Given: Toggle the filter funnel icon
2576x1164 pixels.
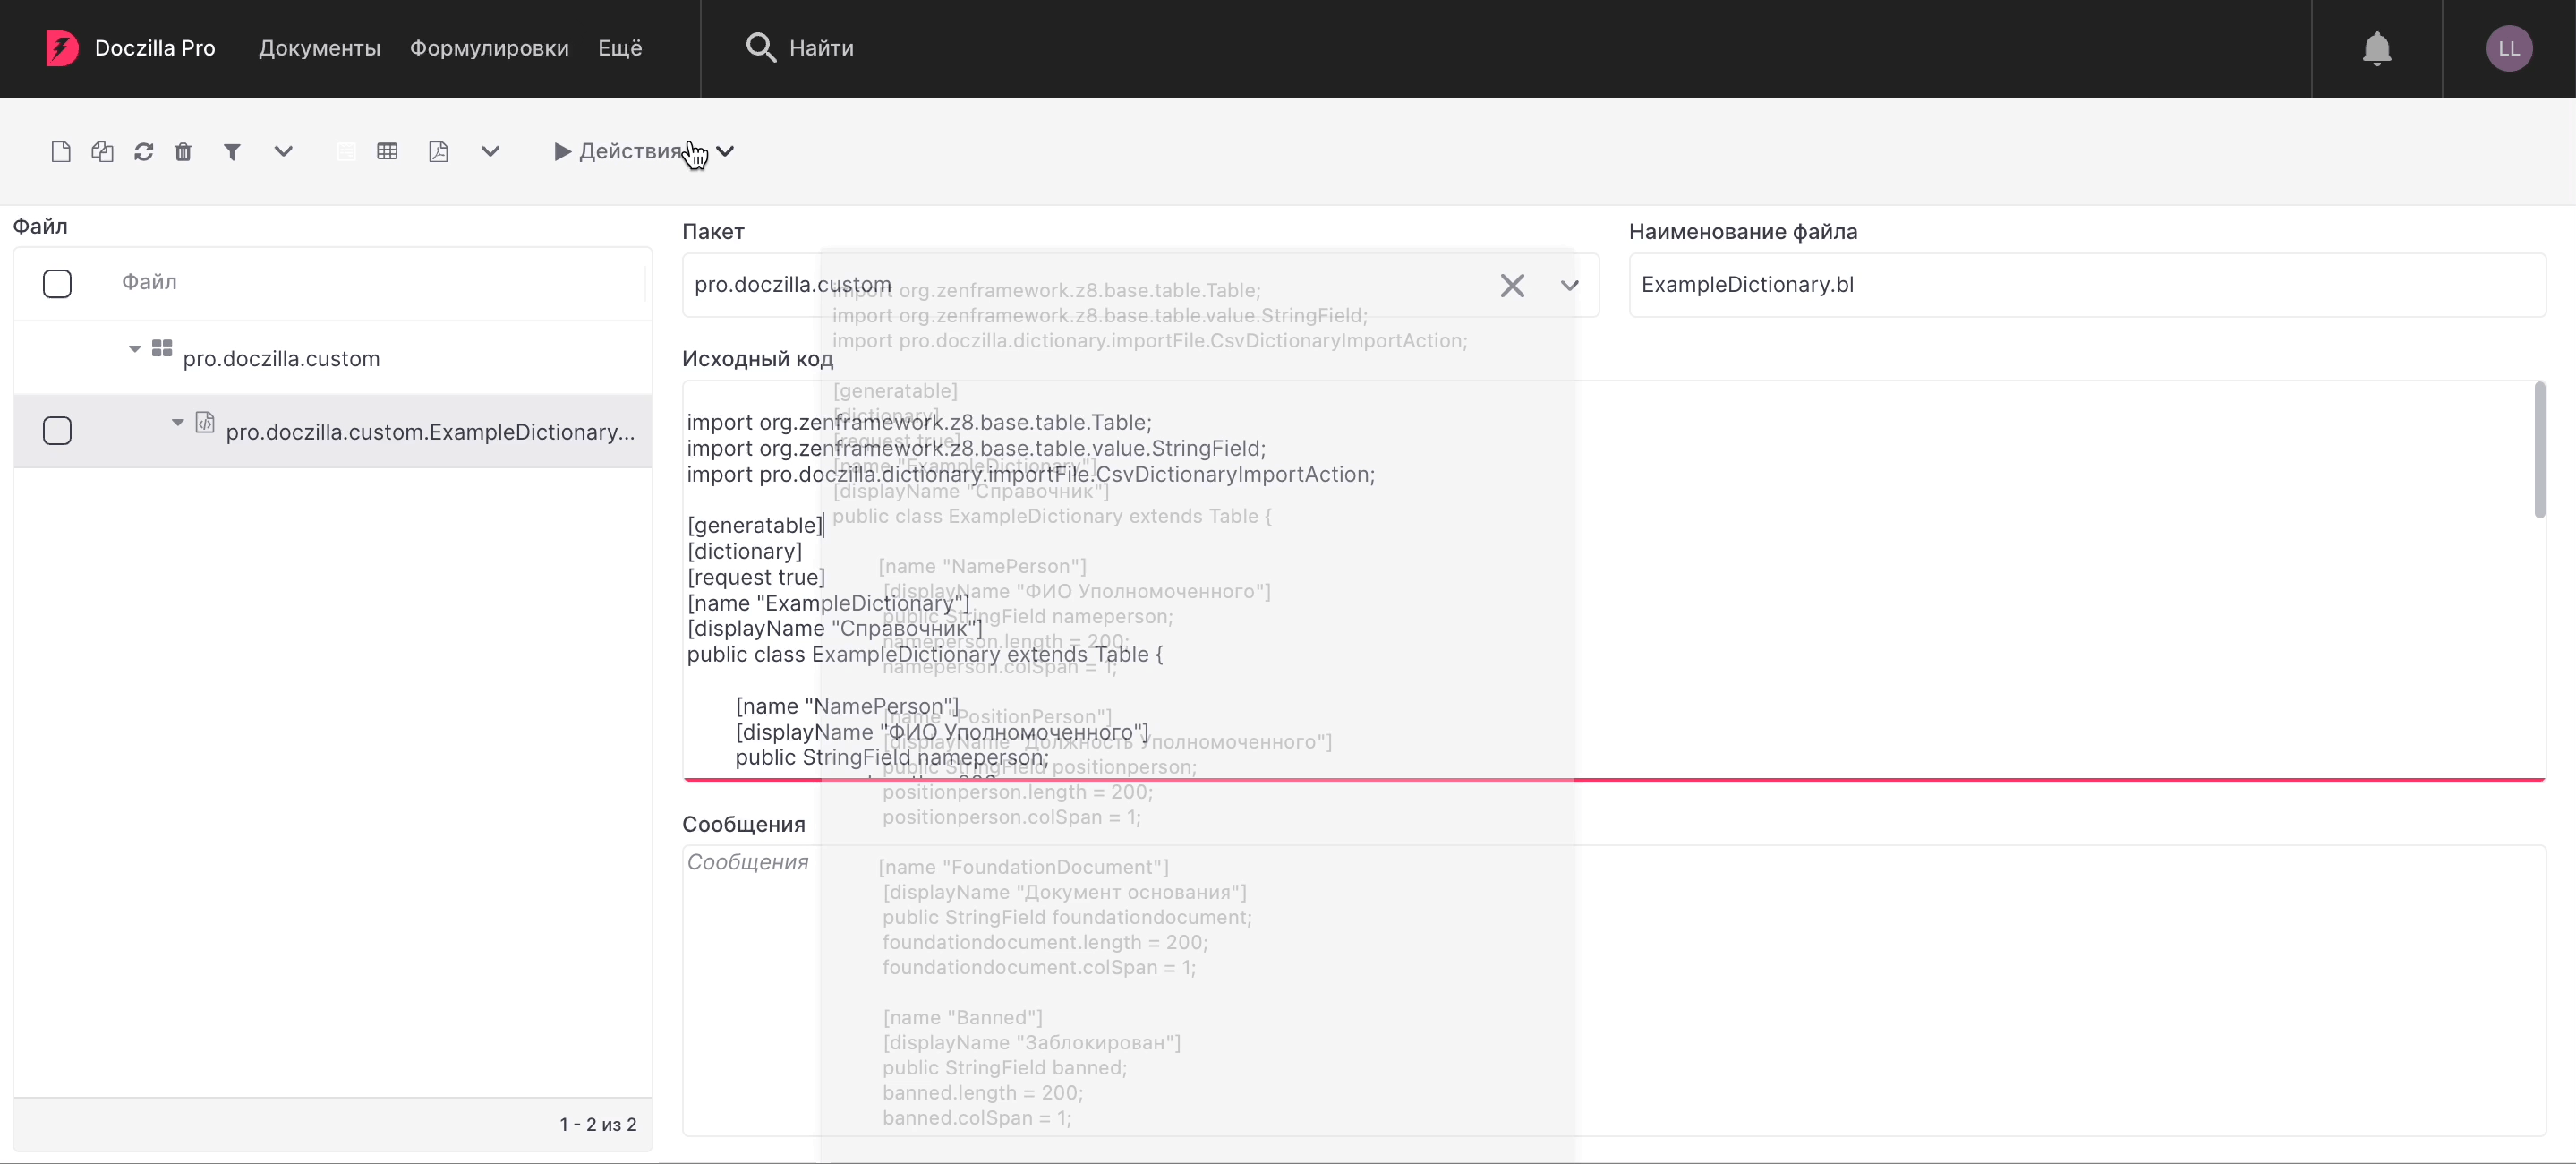Looking at the screenshot, I should click(232, 151).
